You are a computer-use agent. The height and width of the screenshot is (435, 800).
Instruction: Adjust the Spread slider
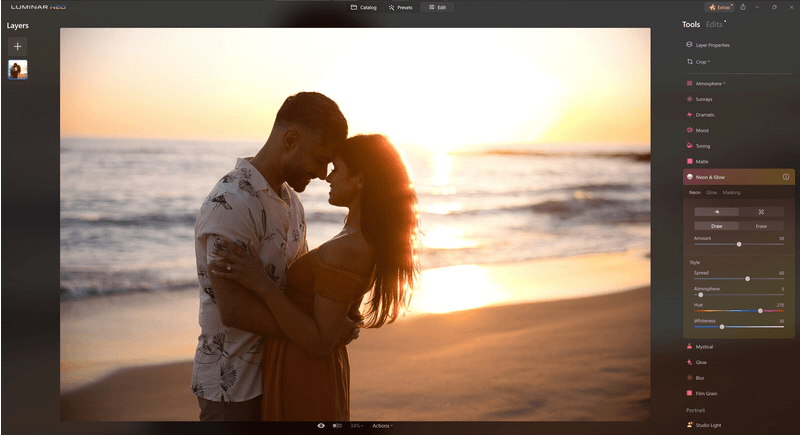[739, 279]
